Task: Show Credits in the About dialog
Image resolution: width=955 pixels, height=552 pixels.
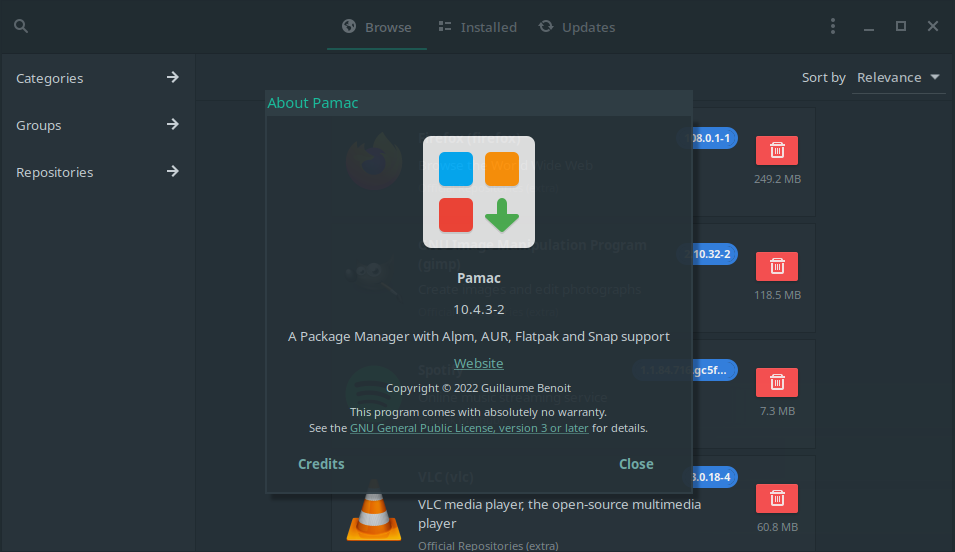Action: pyautogui.click(x=321, y=464)
